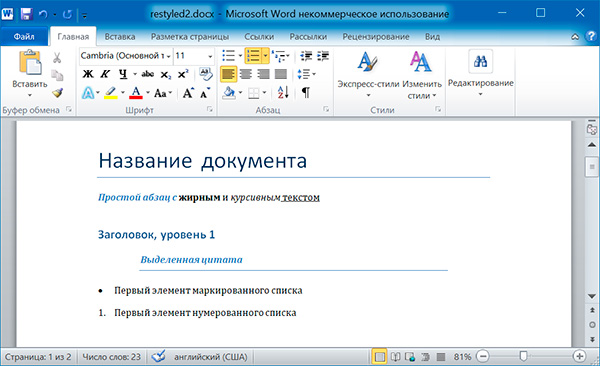Activate the Format Painter brush
This screenshot has width=600, height=366.
click(x=57, y=93)
